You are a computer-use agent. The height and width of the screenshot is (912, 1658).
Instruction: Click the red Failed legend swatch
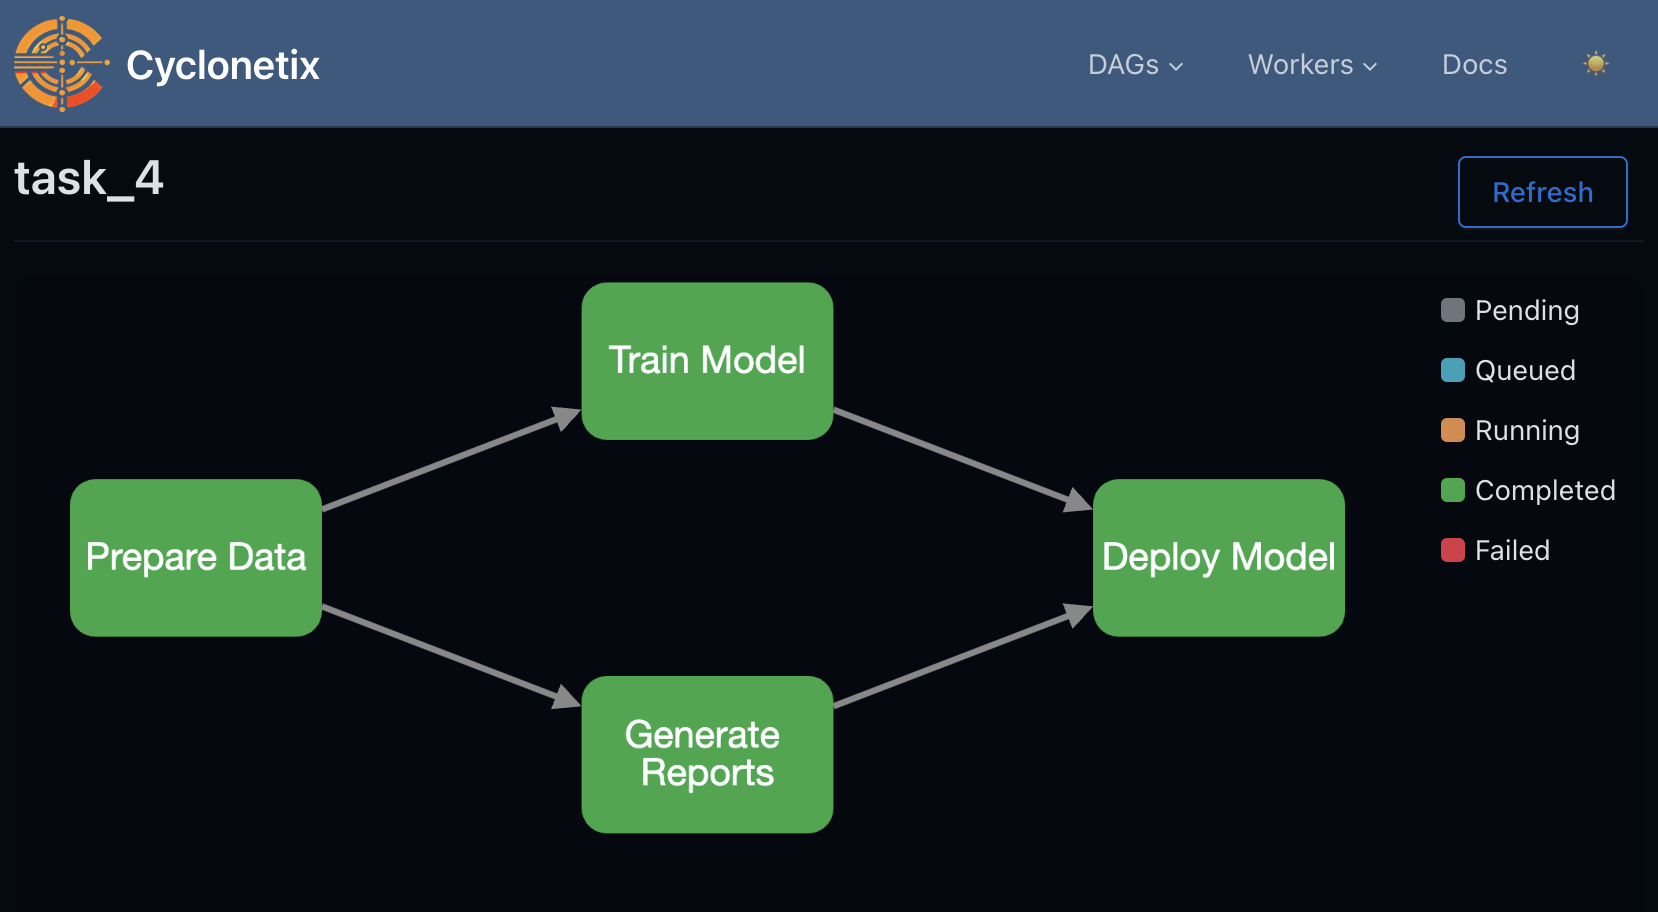(1452, 550)
